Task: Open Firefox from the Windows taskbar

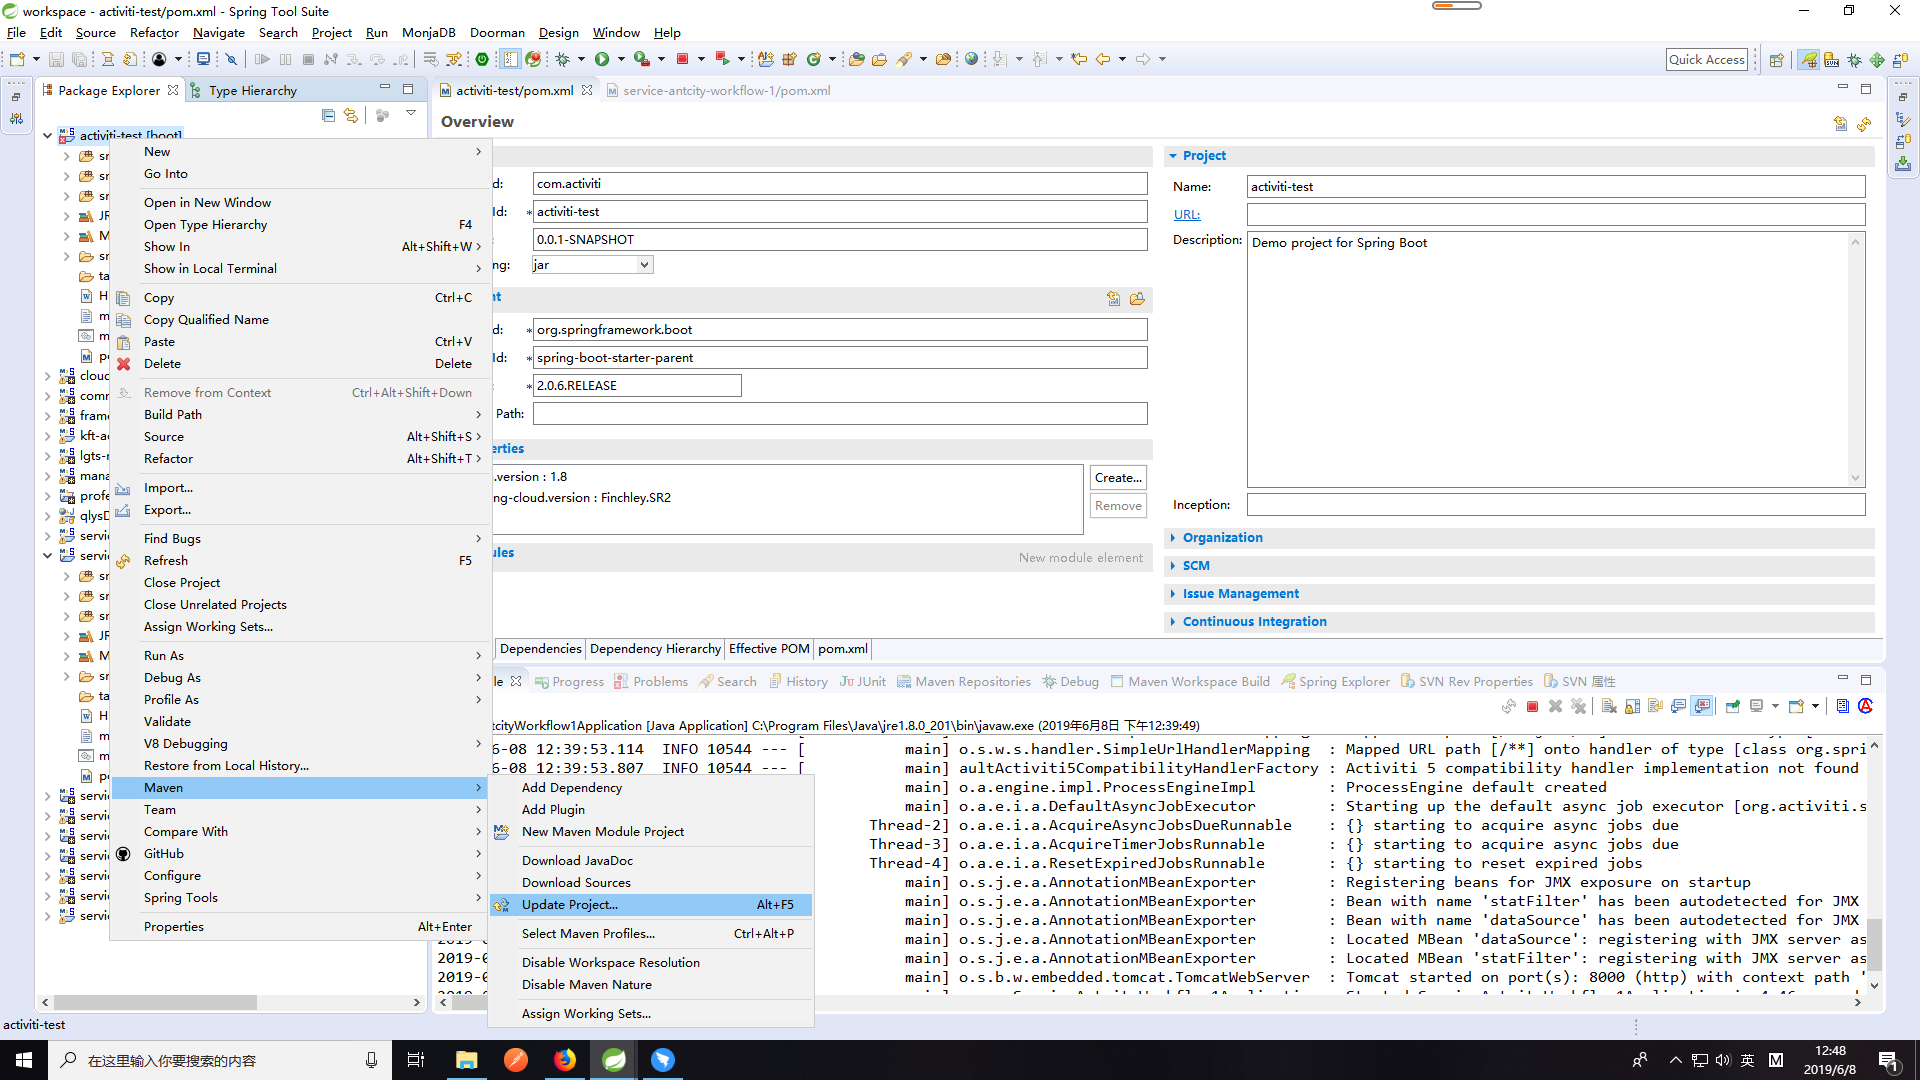Action: pyautogui.click(x=565, y=1060)
